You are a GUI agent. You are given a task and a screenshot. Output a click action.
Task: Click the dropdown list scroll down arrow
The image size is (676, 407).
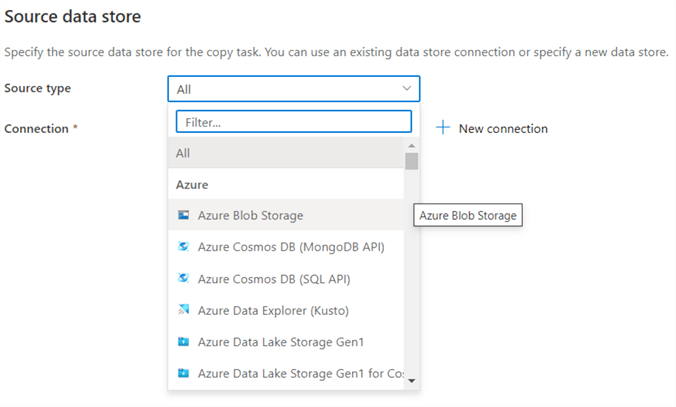click(x=412, y=381)
